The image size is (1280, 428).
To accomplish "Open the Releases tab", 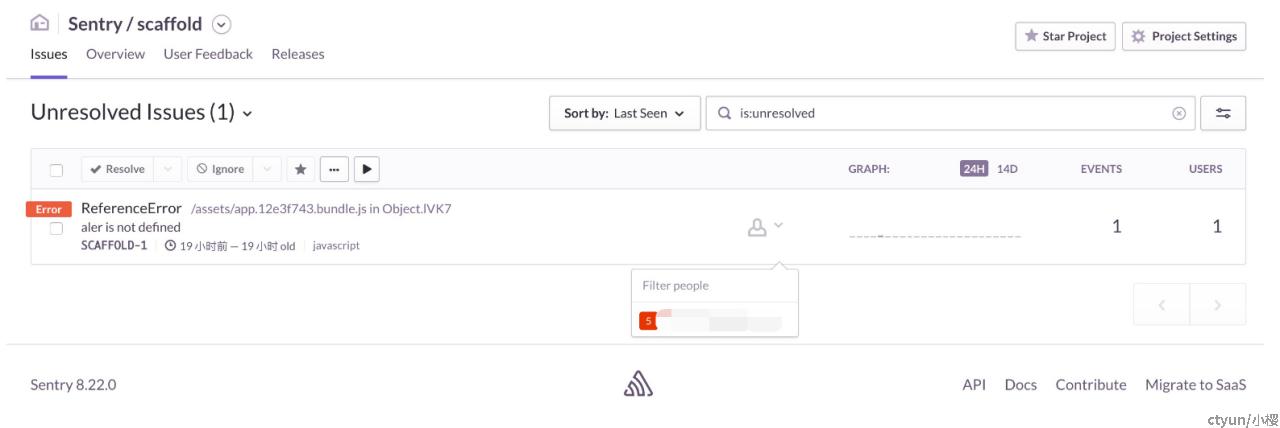I will [x=298, y=54].
